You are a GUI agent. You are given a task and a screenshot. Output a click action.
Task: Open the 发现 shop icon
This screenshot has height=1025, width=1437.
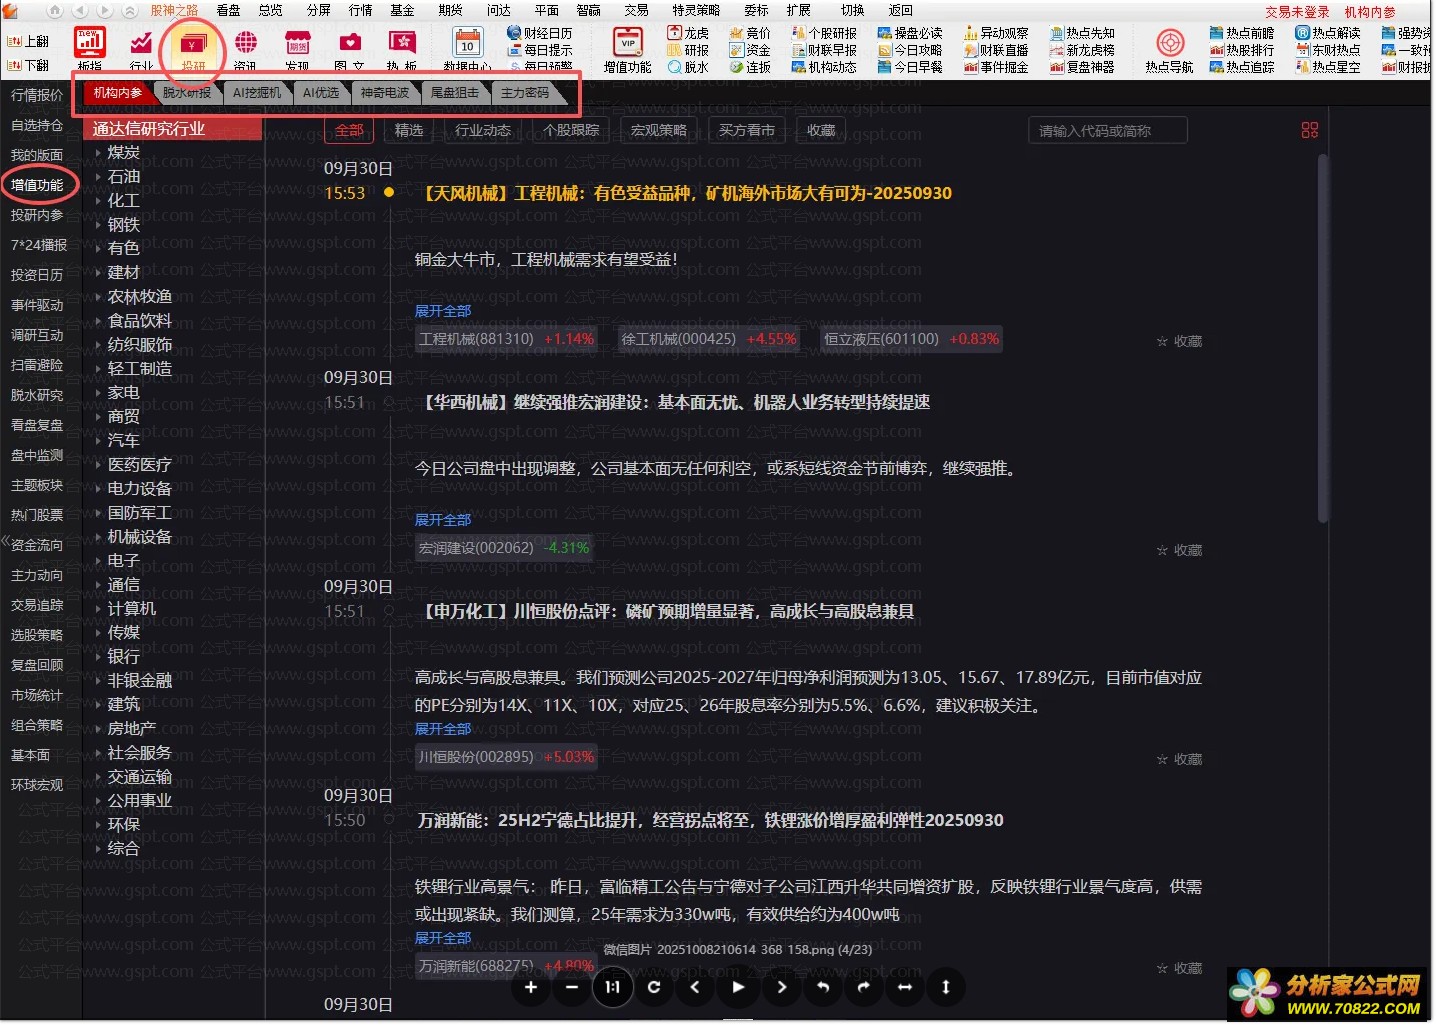(x=297, y=48)
